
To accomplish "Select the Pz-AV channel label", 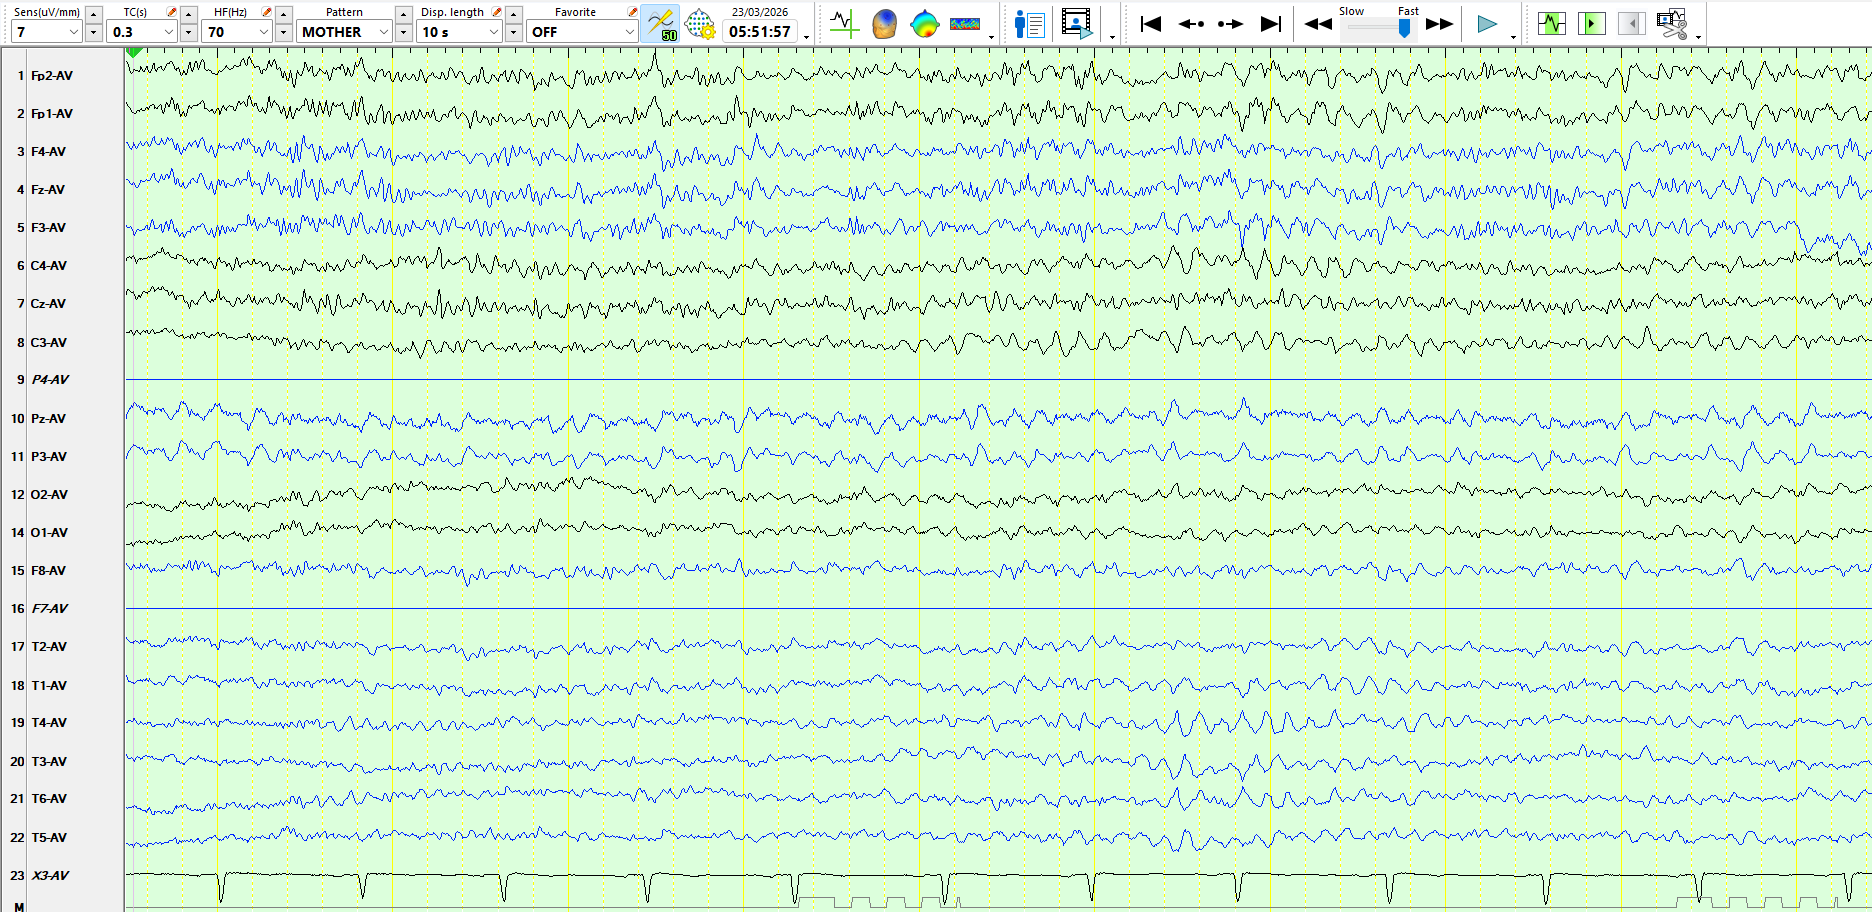I will [x=48, y=419].
